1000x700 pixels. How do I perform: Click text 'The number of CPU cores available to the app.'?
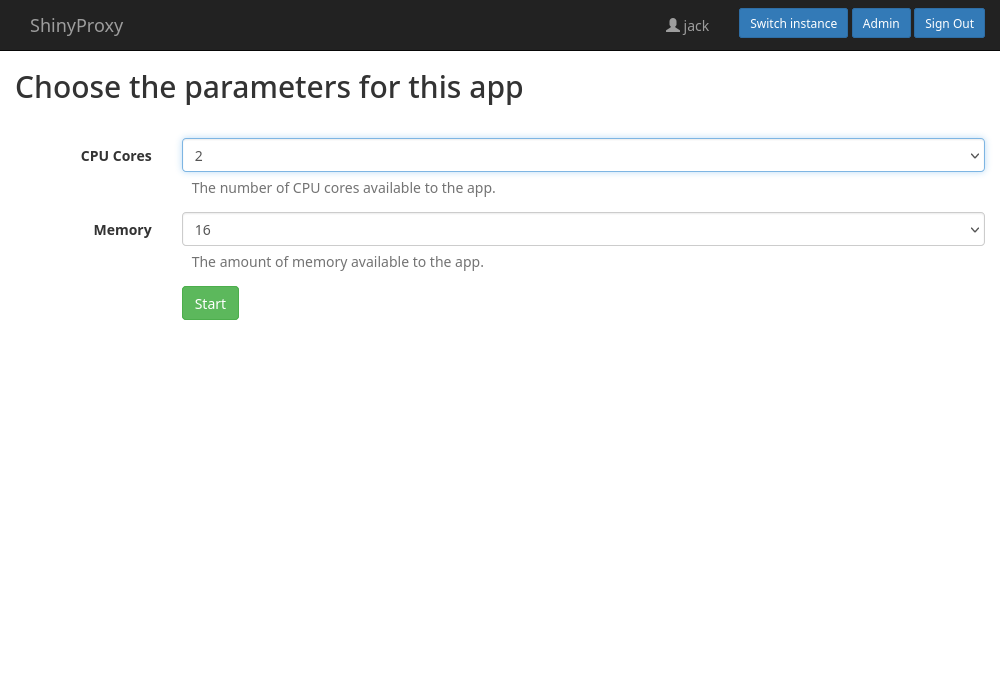(x=344, y=188)
